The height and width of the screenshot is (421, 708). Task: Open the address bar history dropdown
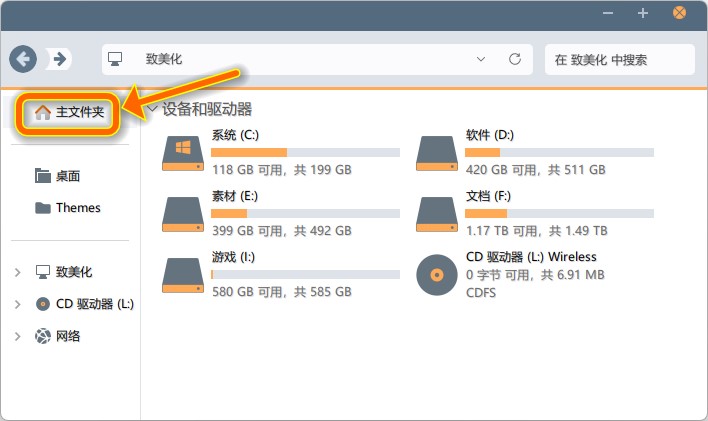481,59
